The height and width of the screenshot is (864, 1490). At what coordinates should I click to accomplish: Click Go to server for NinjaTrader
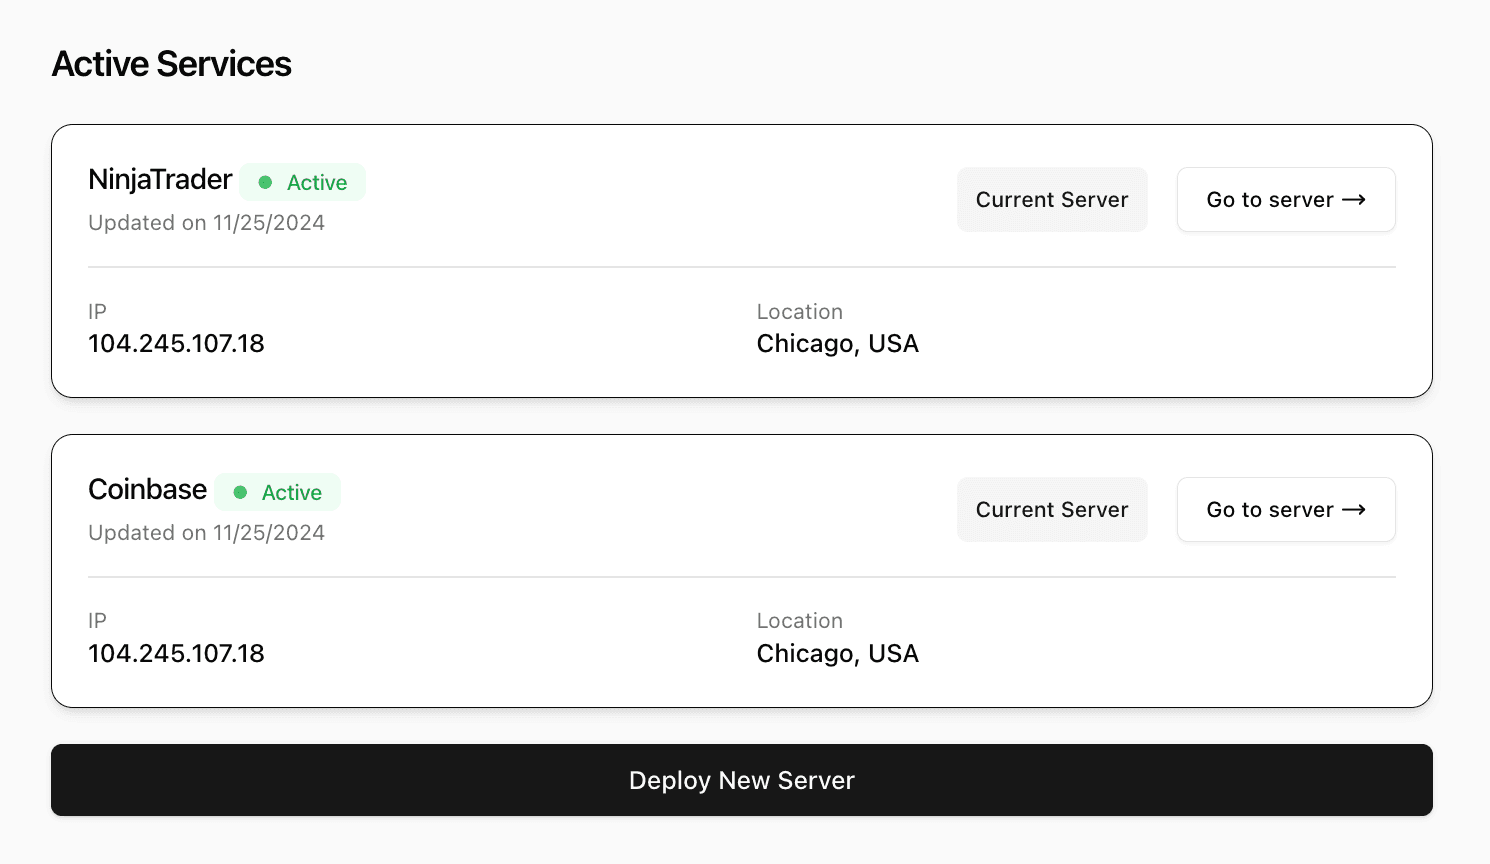(x=1286, y=200)
